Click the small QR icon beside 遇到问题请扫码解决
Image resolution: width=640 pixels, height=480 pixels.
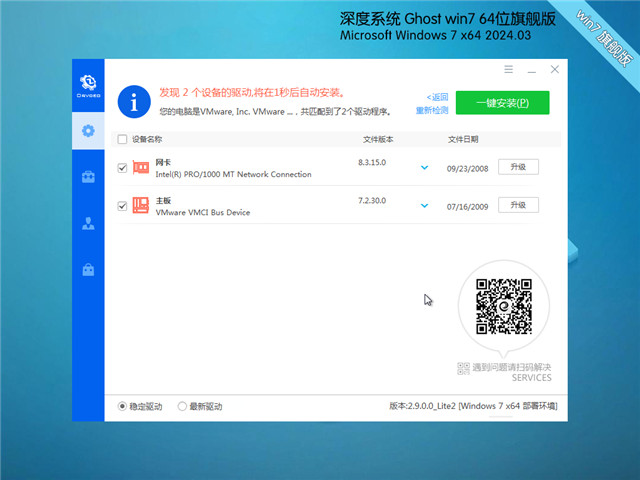tap(463, 368)
